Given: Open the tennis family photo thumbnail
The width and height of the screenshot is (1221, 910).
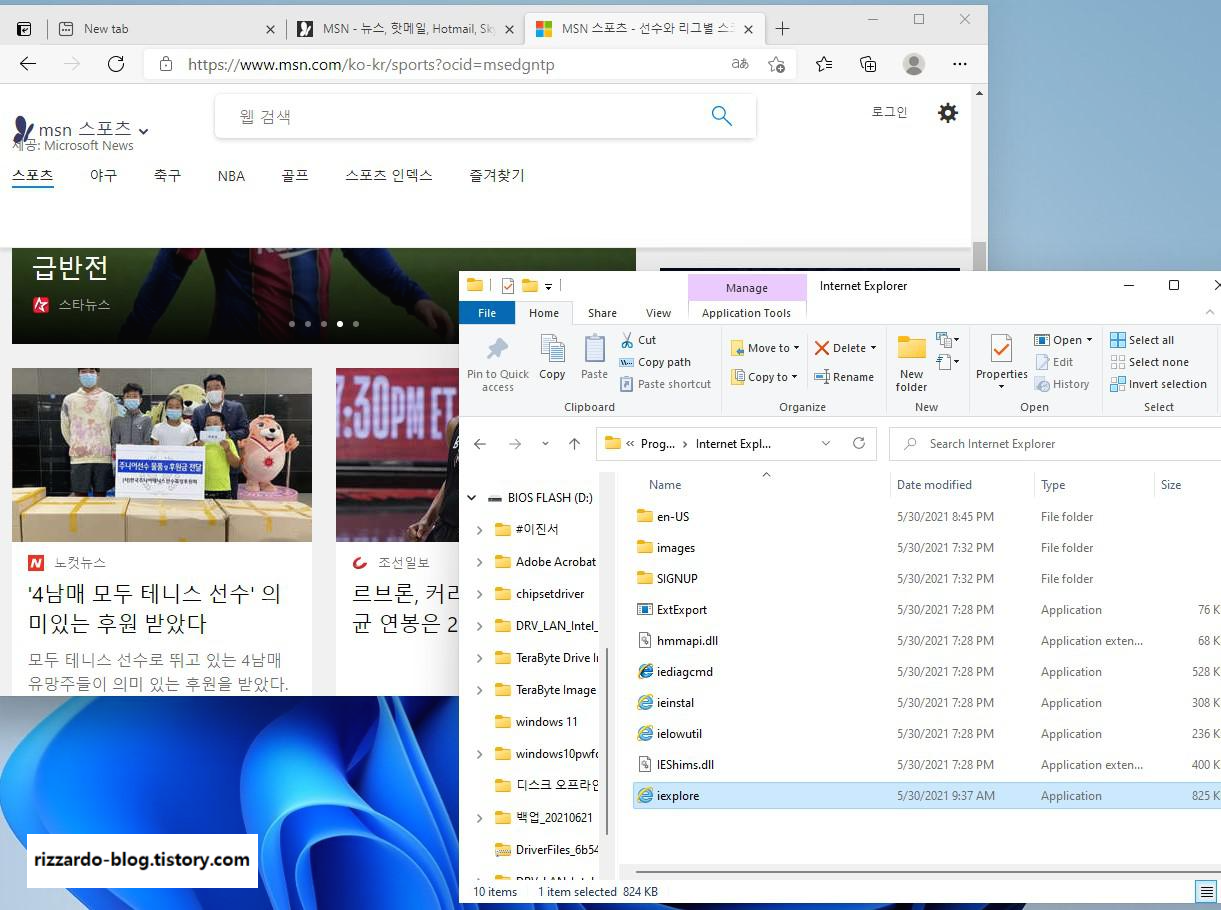Looking at the screenshot, I should [162, 455].
